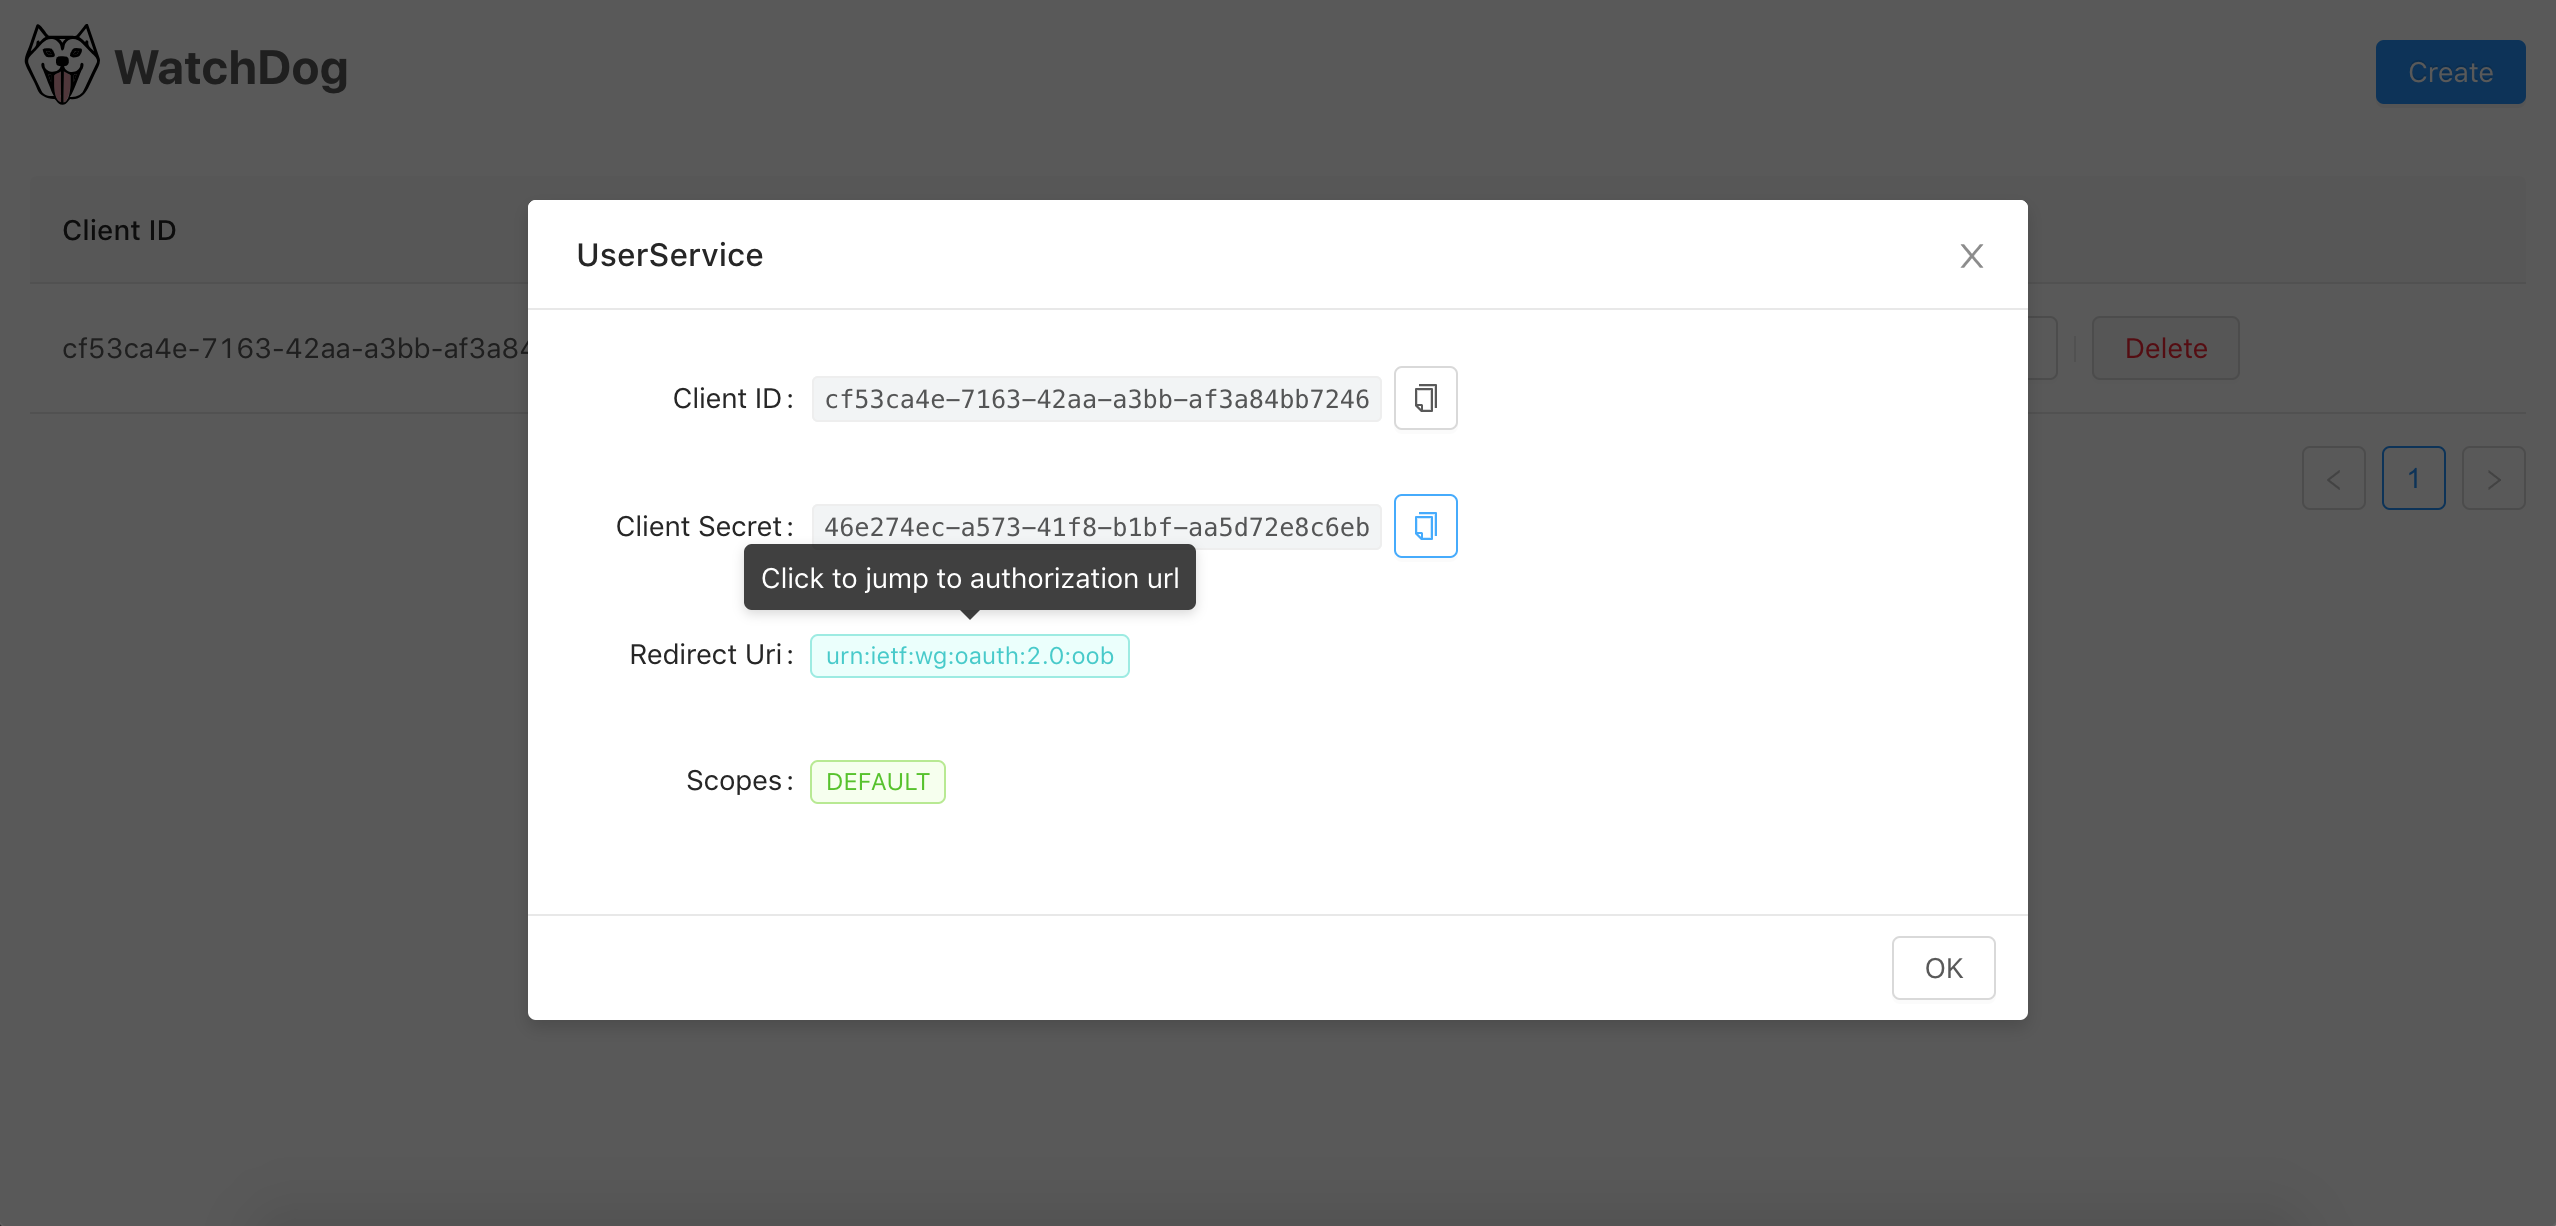This screenshot has width=2556, height=1226.
Task: Copy the Client ID to clipboard
Action: pos(1425,398)
